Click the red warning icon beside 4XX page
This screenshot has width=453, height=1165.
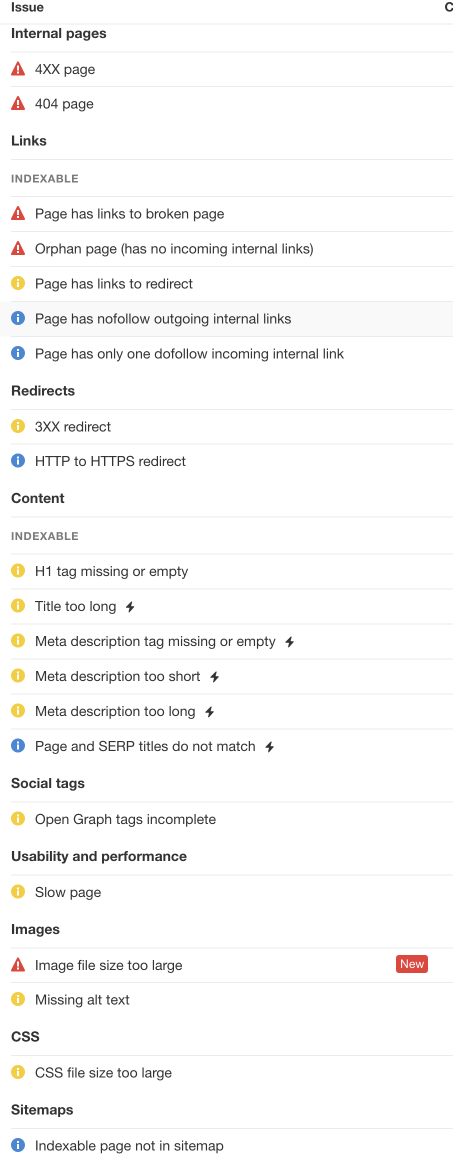click(19, 69)
